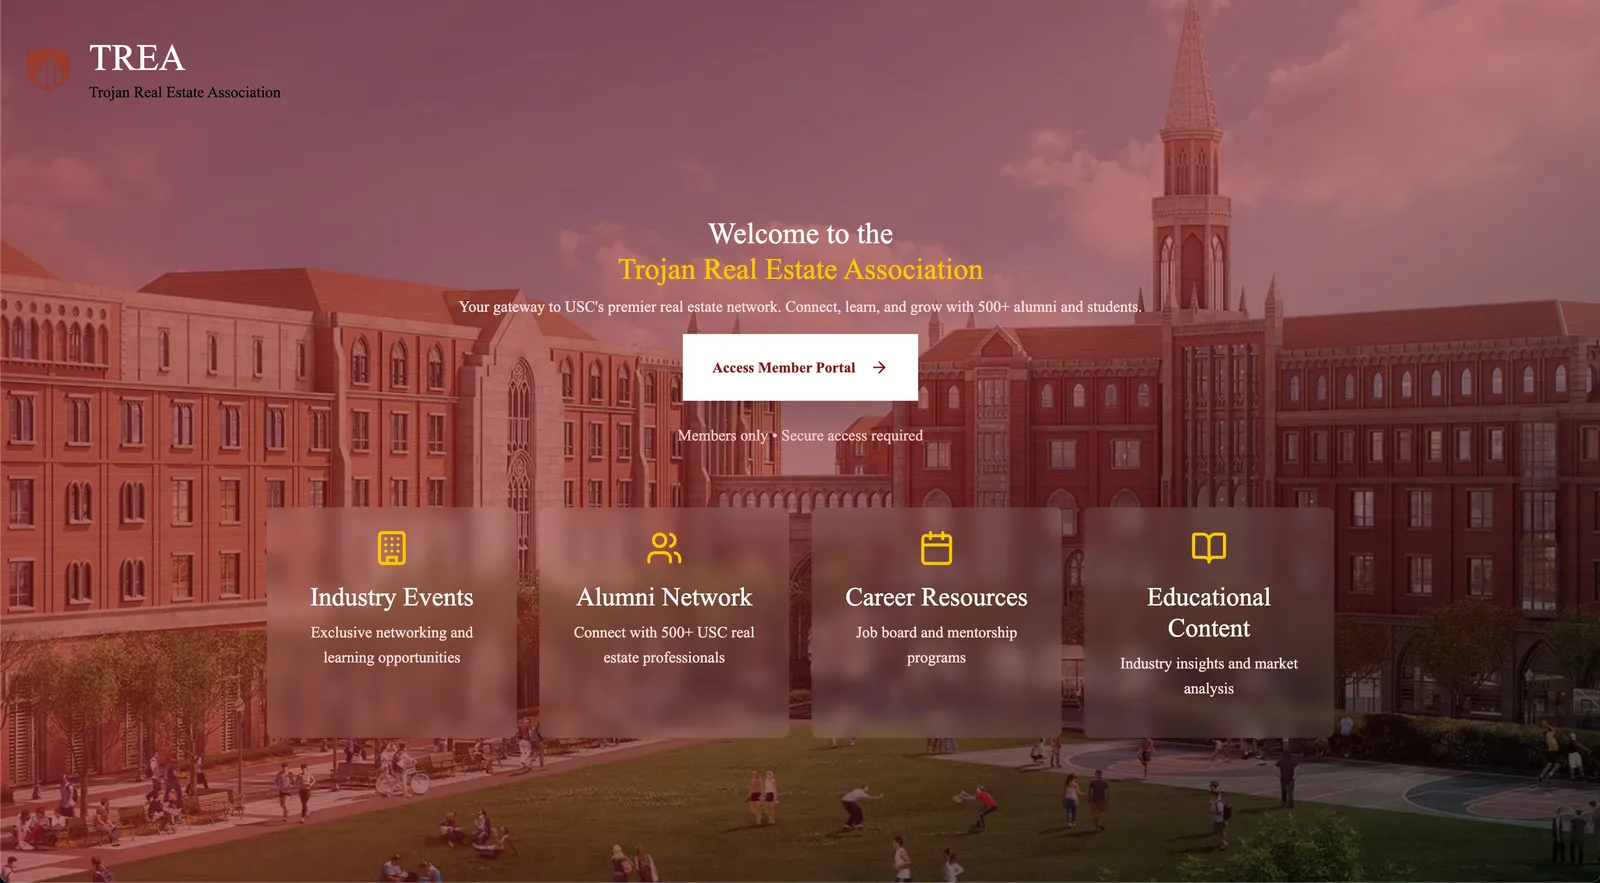Viewport: 1600px width, 883px height.
Task: Click Connect with 500+ USC professionals description
Action: pos(664,645)
